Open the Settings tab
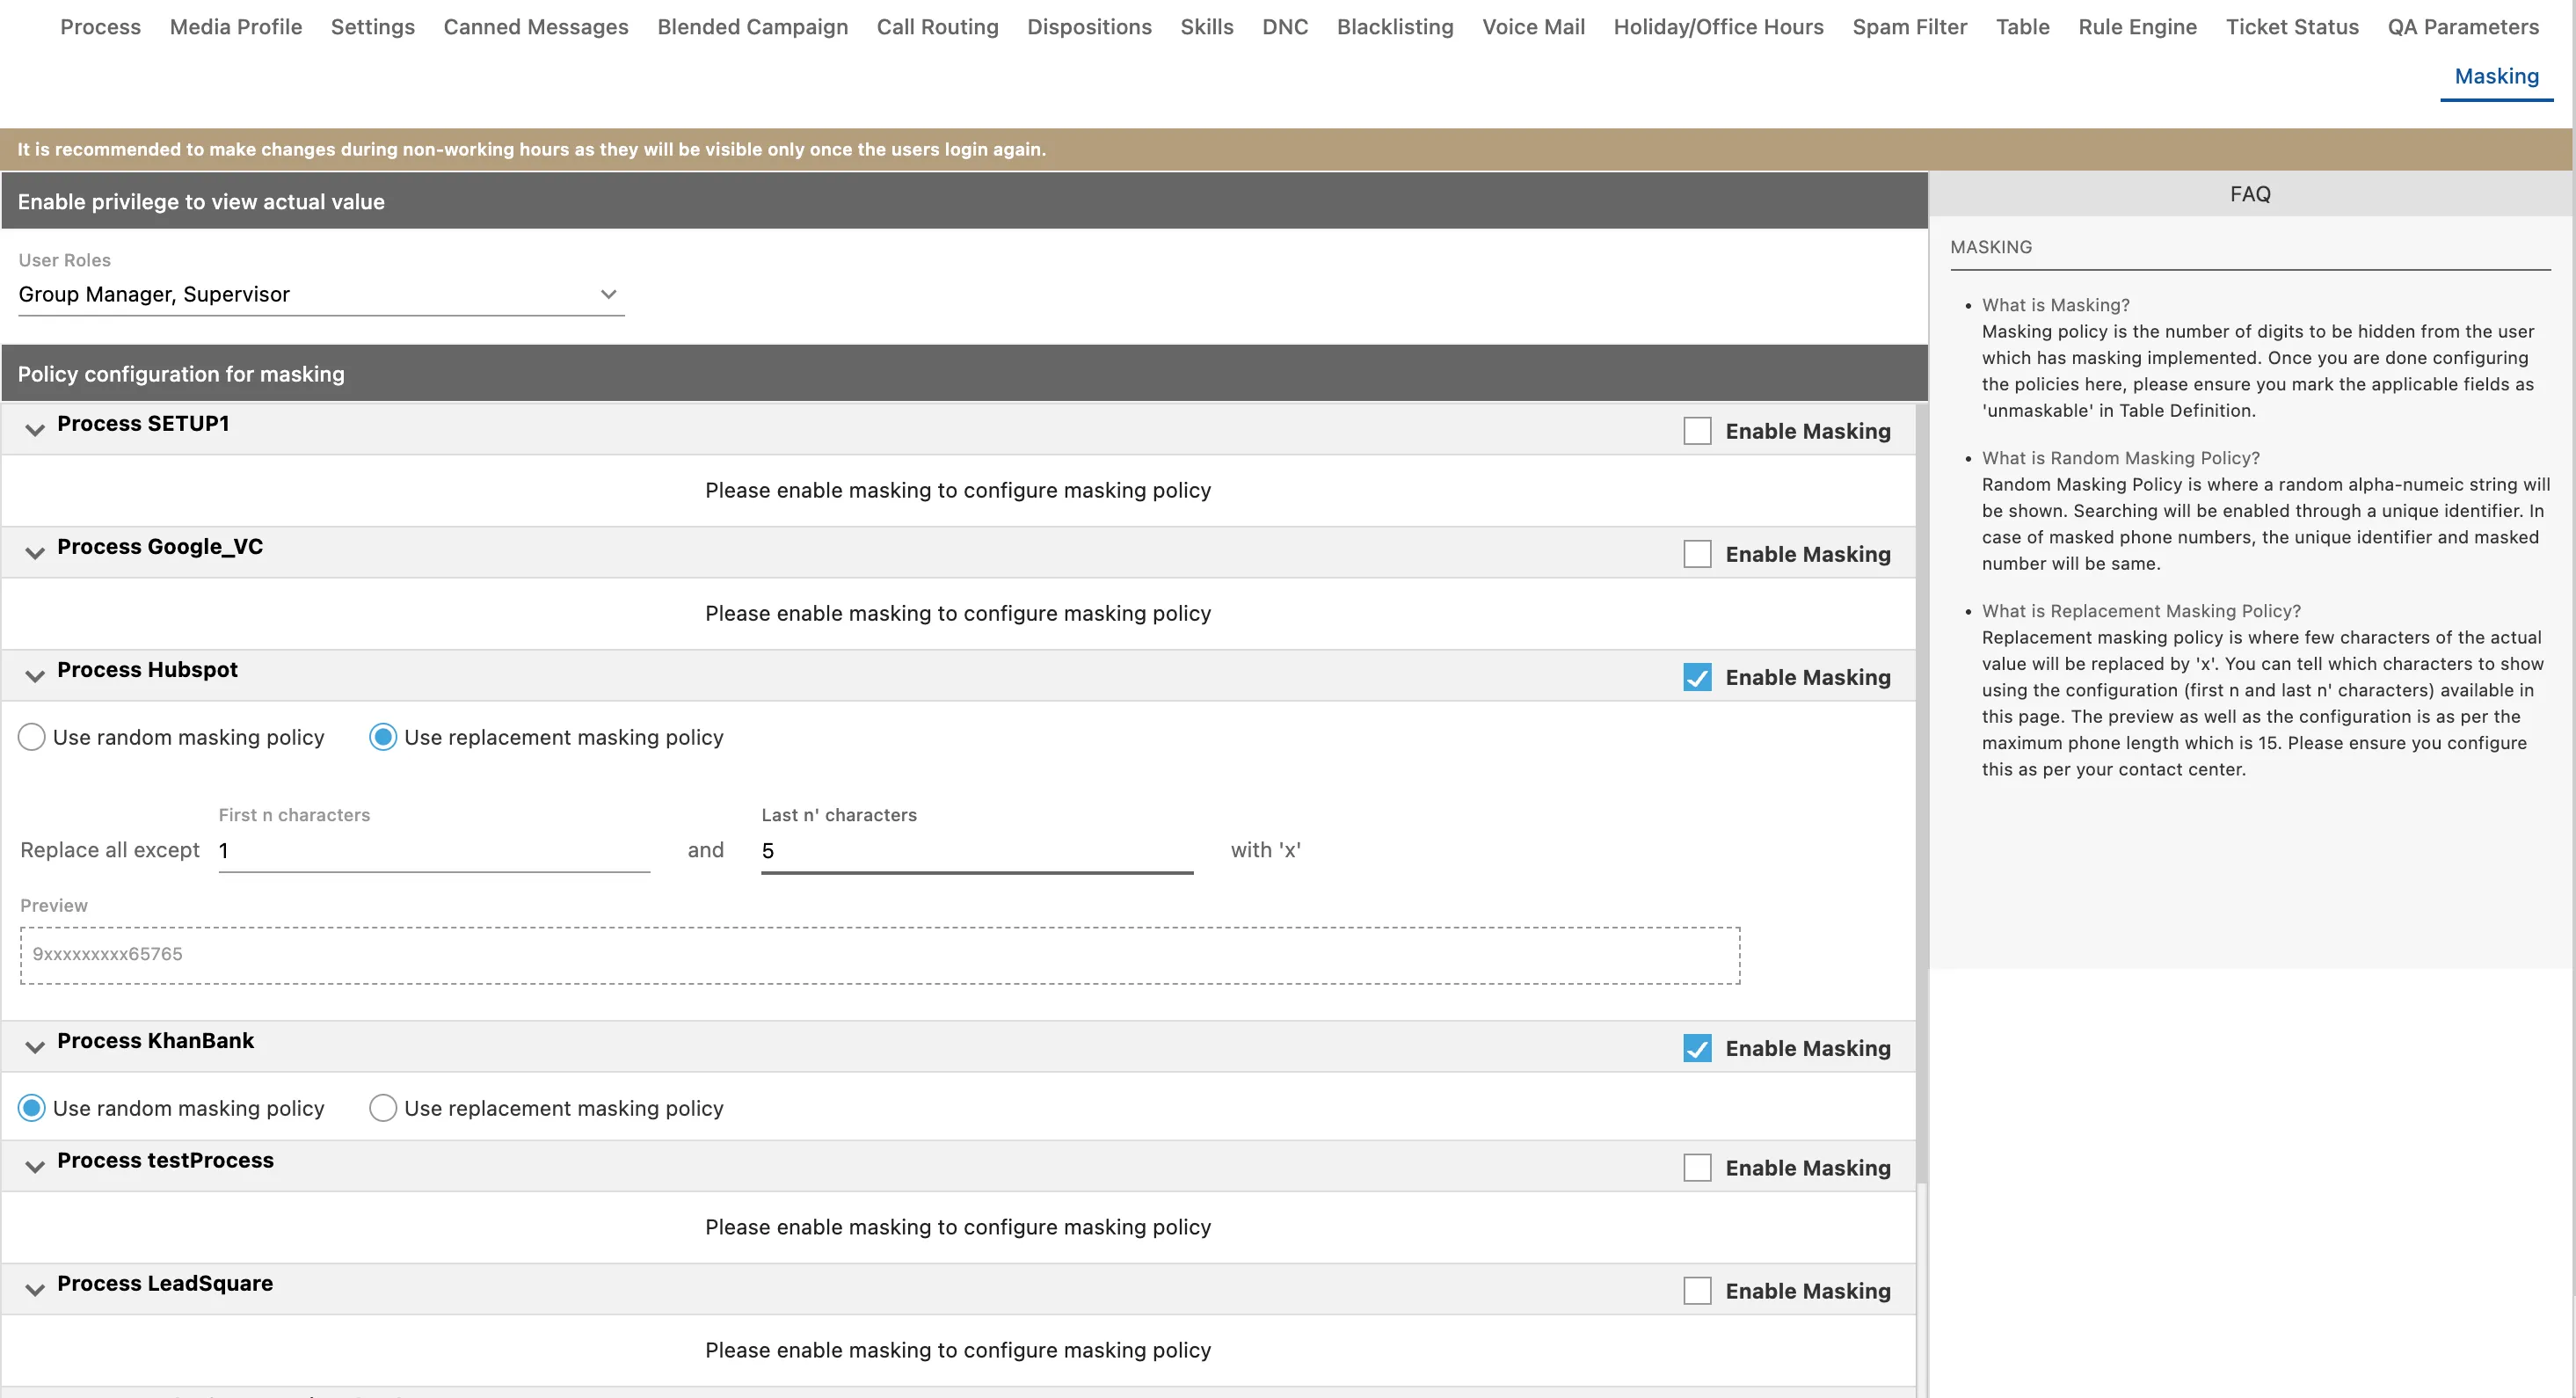Viewport: 2576px width, 1398px height. click(x=373, y=27)
